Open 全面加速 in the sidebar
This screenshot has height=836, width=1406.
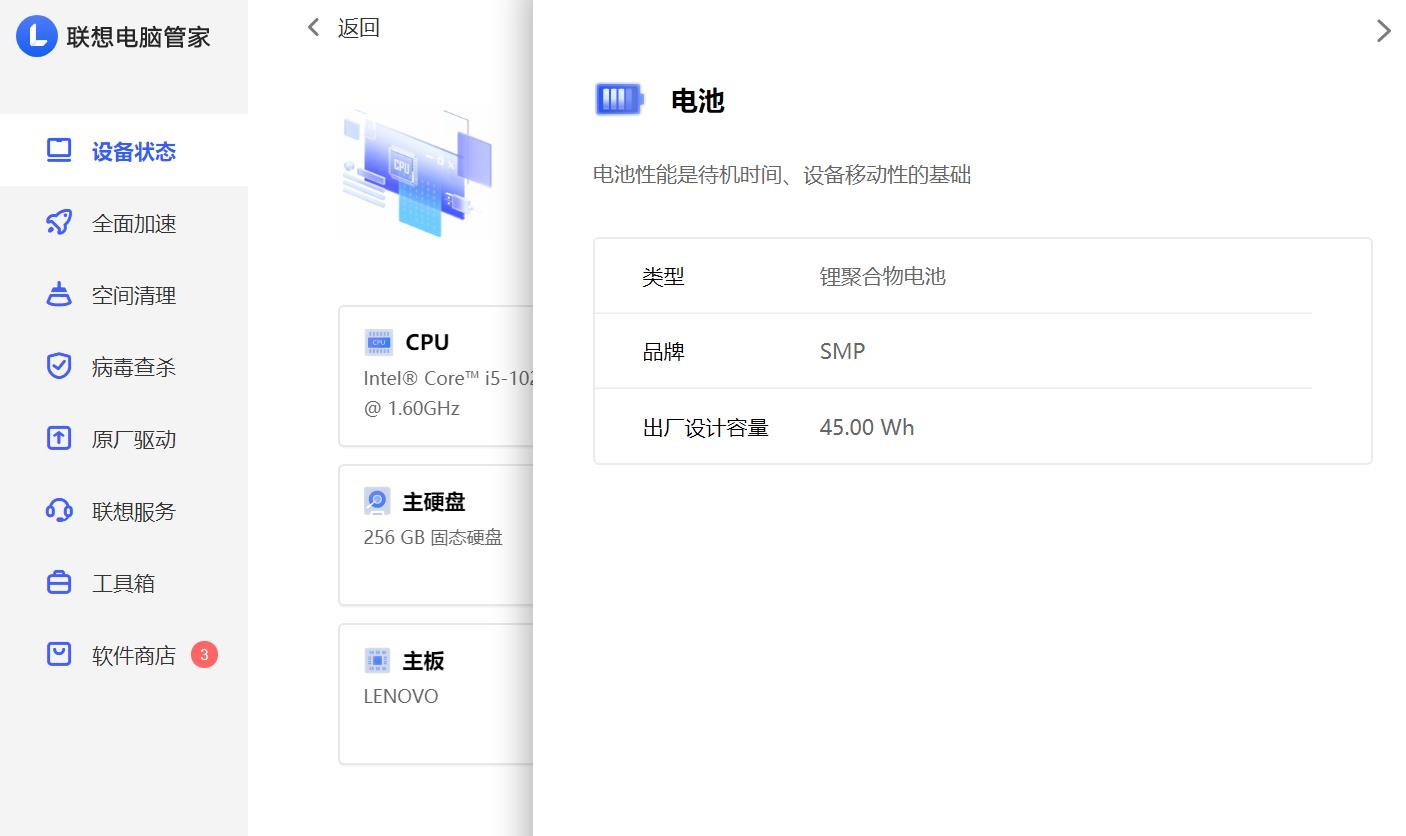pyautogui.click(x=124, y=223)
